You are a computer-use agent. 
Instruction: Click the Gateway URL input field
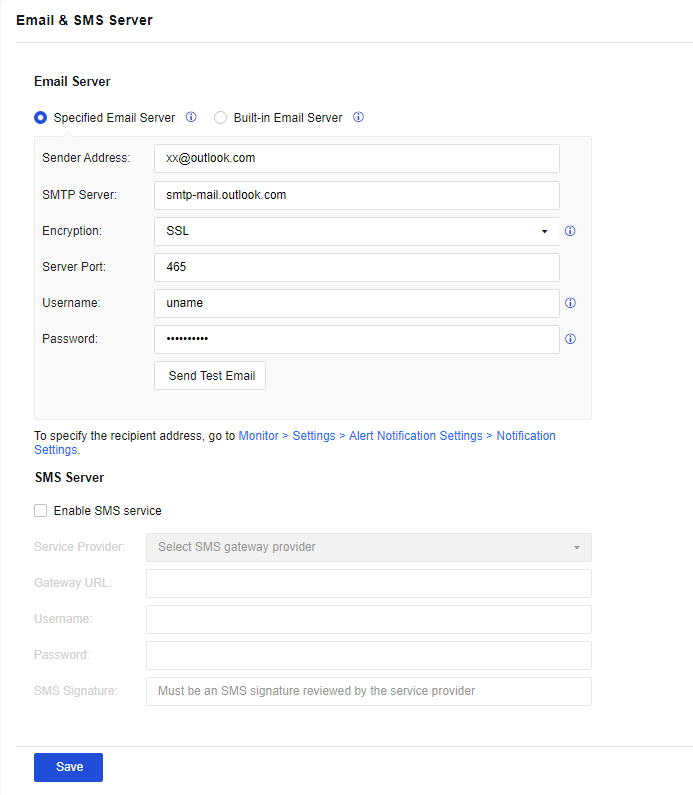(x=368, y=583)
